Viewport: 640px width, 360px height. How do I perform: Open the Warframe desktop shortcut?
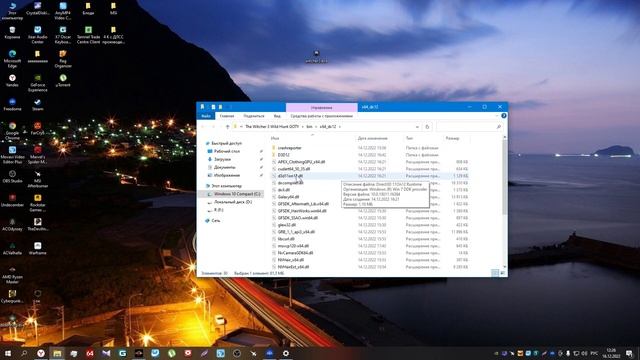coord(38,249)
